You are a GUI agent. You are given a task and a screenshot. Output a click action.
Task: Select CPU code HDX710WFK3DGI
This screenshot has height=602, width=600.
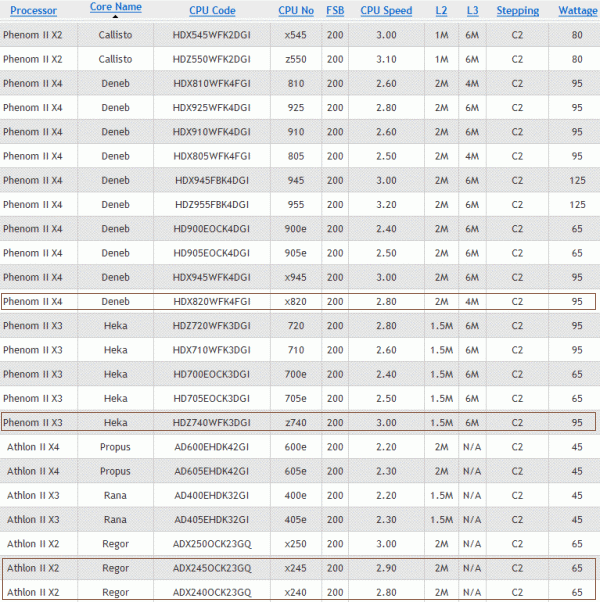(x=212, y=350)
